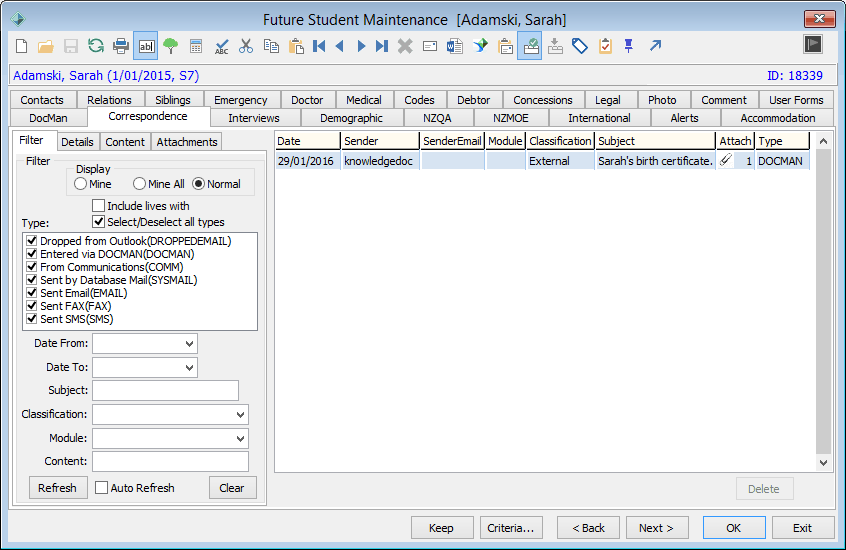
Task: Click the OK button
Action: 734,528
